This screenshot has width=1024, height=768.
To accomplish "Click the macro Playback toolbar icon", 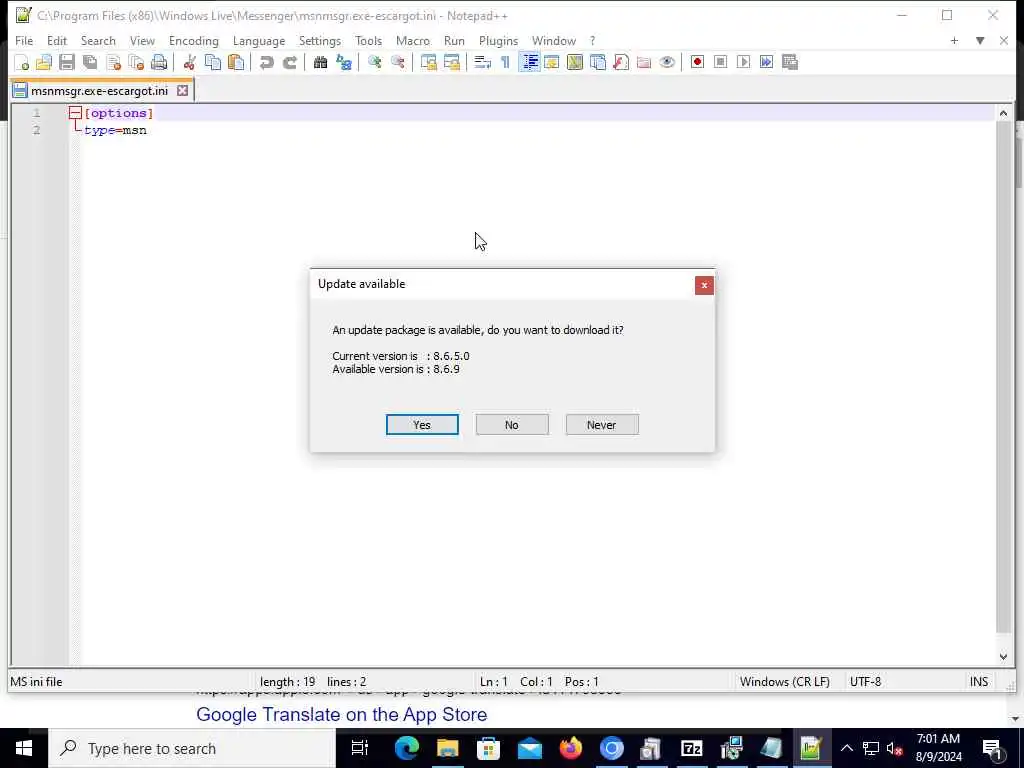I will (x=743, y=62).
